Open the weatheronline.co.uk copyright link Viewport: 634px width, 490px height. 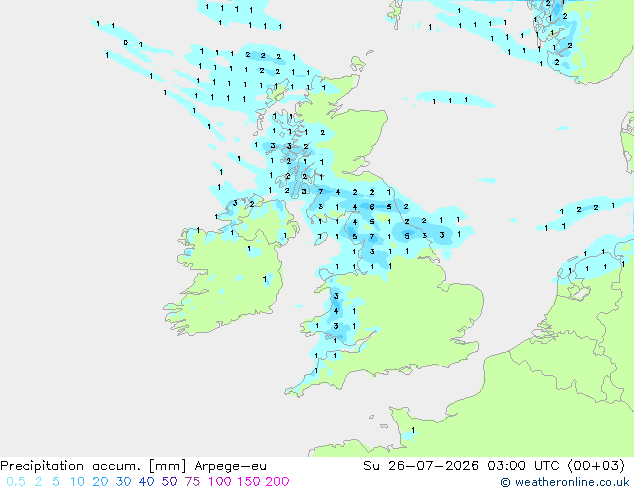click(x=565, y=482)
